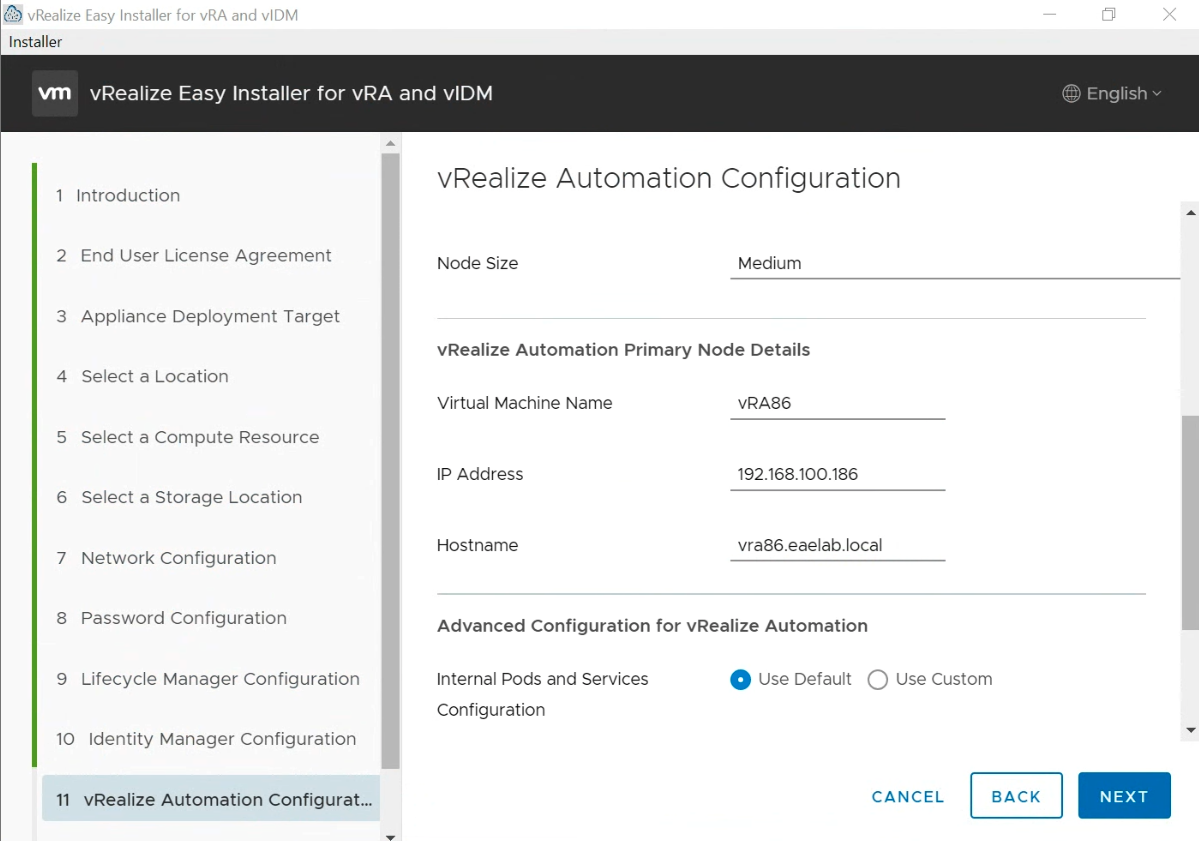Open the Installer menu
Viewport: 1199px width, 841px height.
coord(35,41)
